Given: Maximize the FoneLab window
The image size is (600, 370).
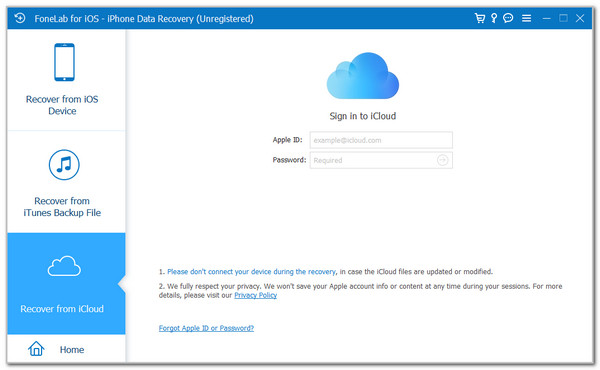Looking at the screenshot, I should coord(563,18).
